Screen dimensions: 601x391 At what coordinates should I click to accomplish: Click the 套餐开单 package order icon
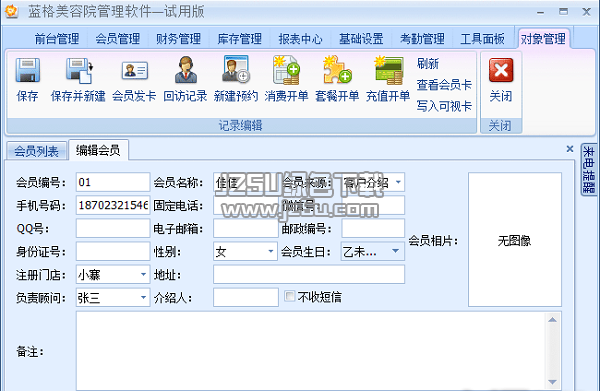[x=337, y=69]
